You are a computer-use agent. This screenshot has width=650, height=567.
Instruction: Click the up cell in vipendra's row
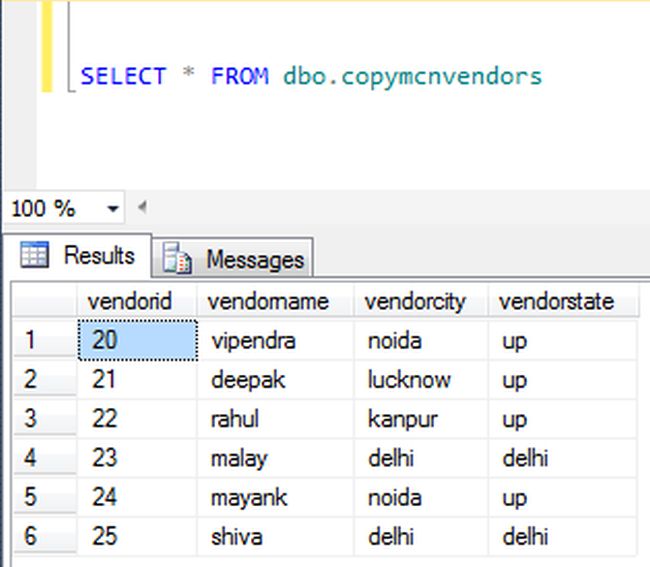pyautogui.click(x=563, y=340)
